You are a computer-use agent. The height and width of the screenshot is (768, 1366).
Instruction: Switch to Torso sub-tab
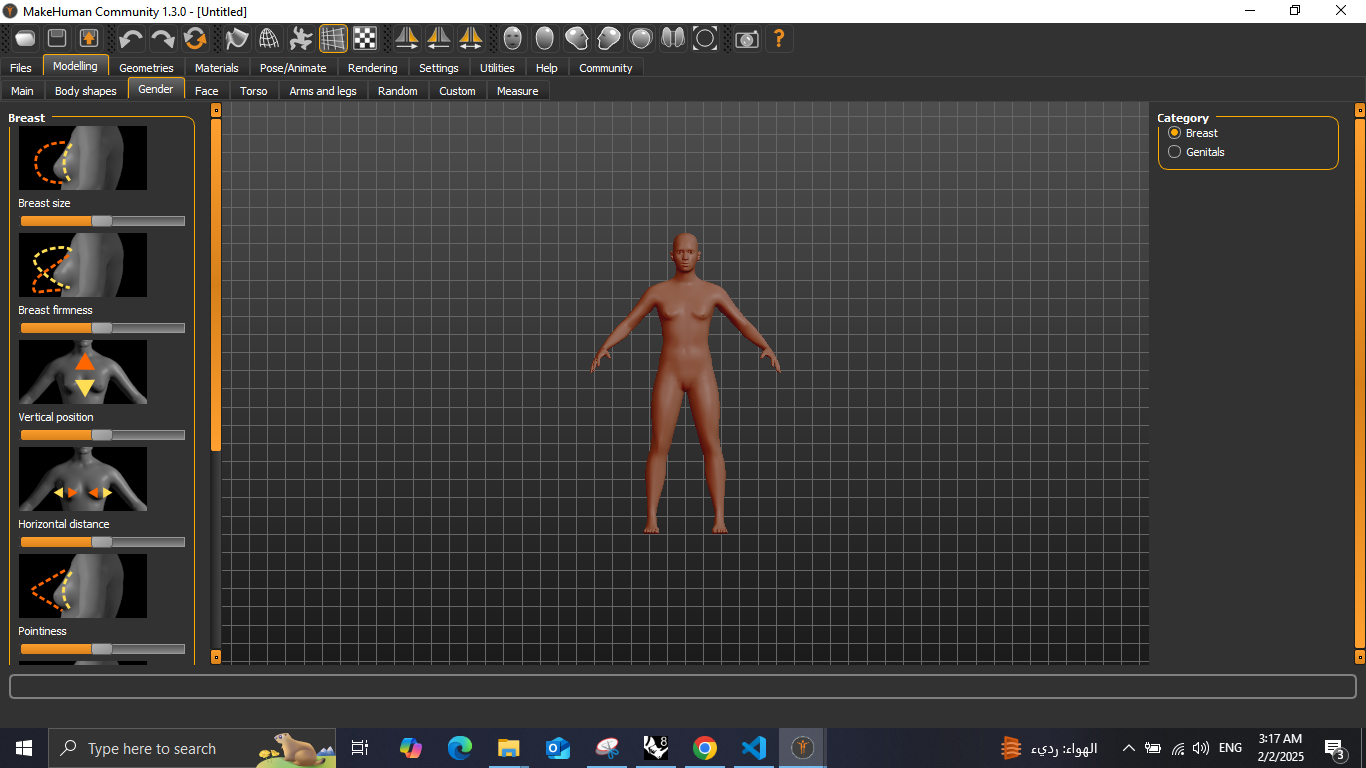coord(254,91)
